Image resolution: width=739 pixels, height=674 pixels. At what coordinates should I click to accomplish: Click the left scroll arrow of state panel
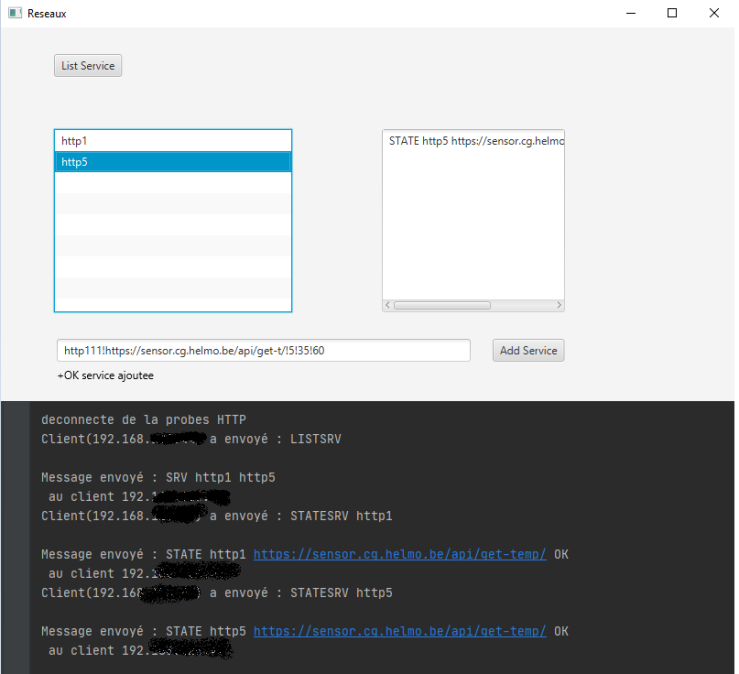click(387, 305)
